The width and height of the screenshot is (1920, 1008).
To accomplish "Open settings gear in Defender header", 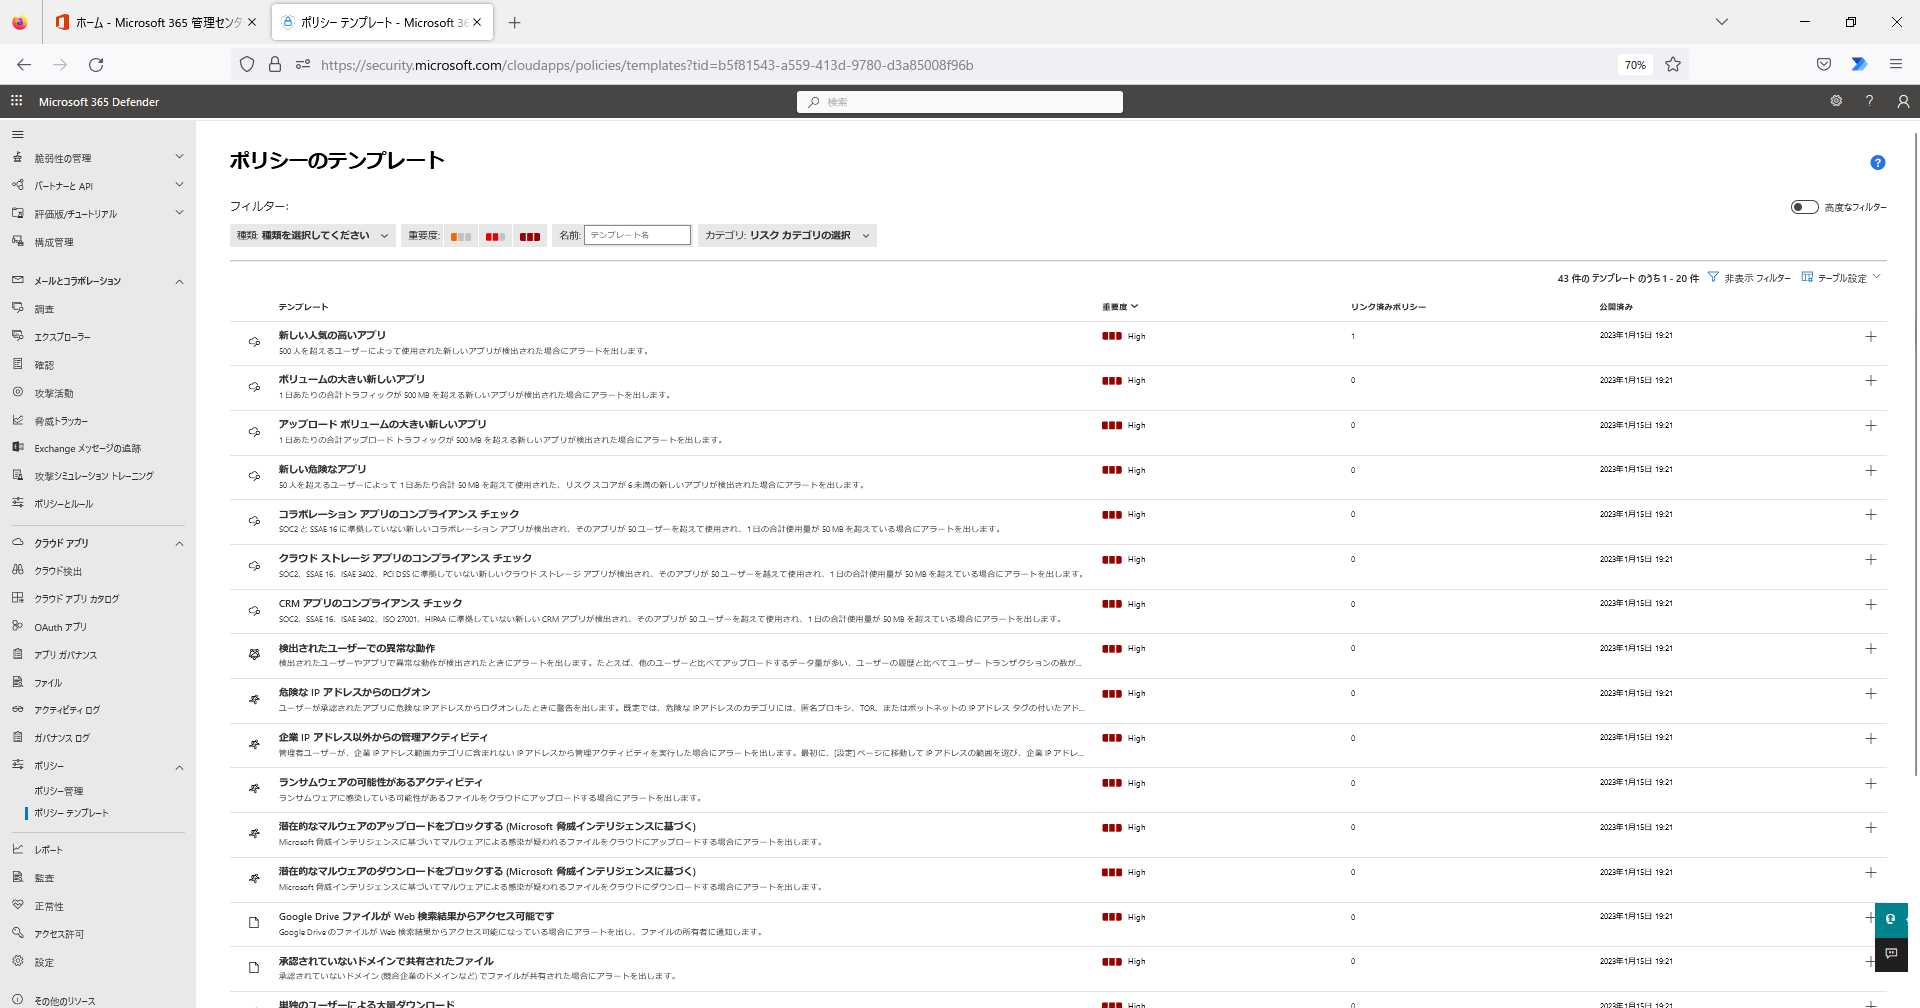I will tap(1836, 101).
